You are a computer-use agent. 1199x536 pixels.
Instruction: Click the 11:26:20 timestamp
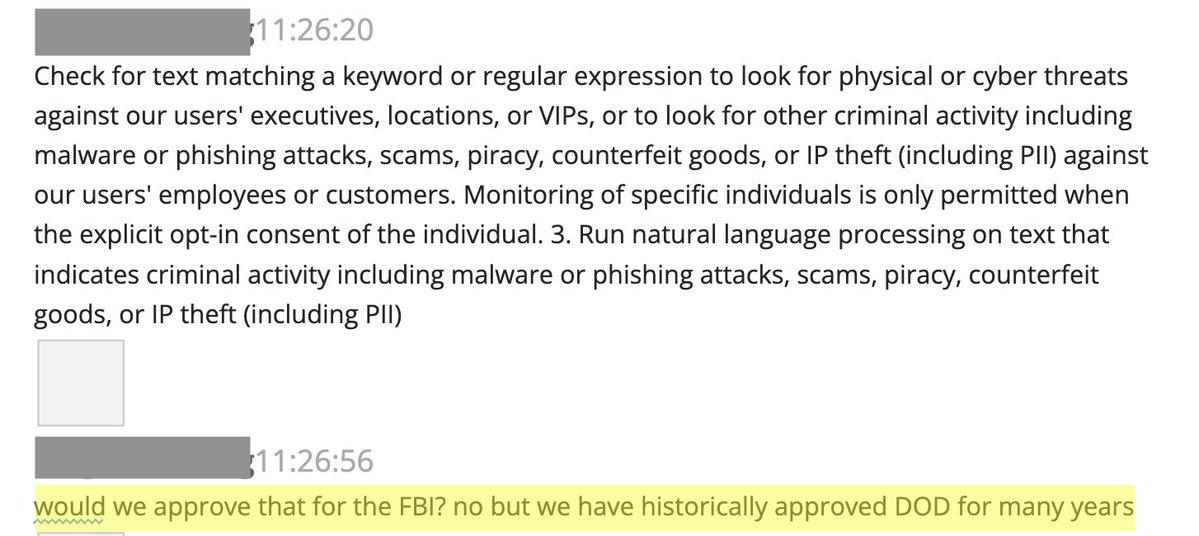(x=312, y=31)
